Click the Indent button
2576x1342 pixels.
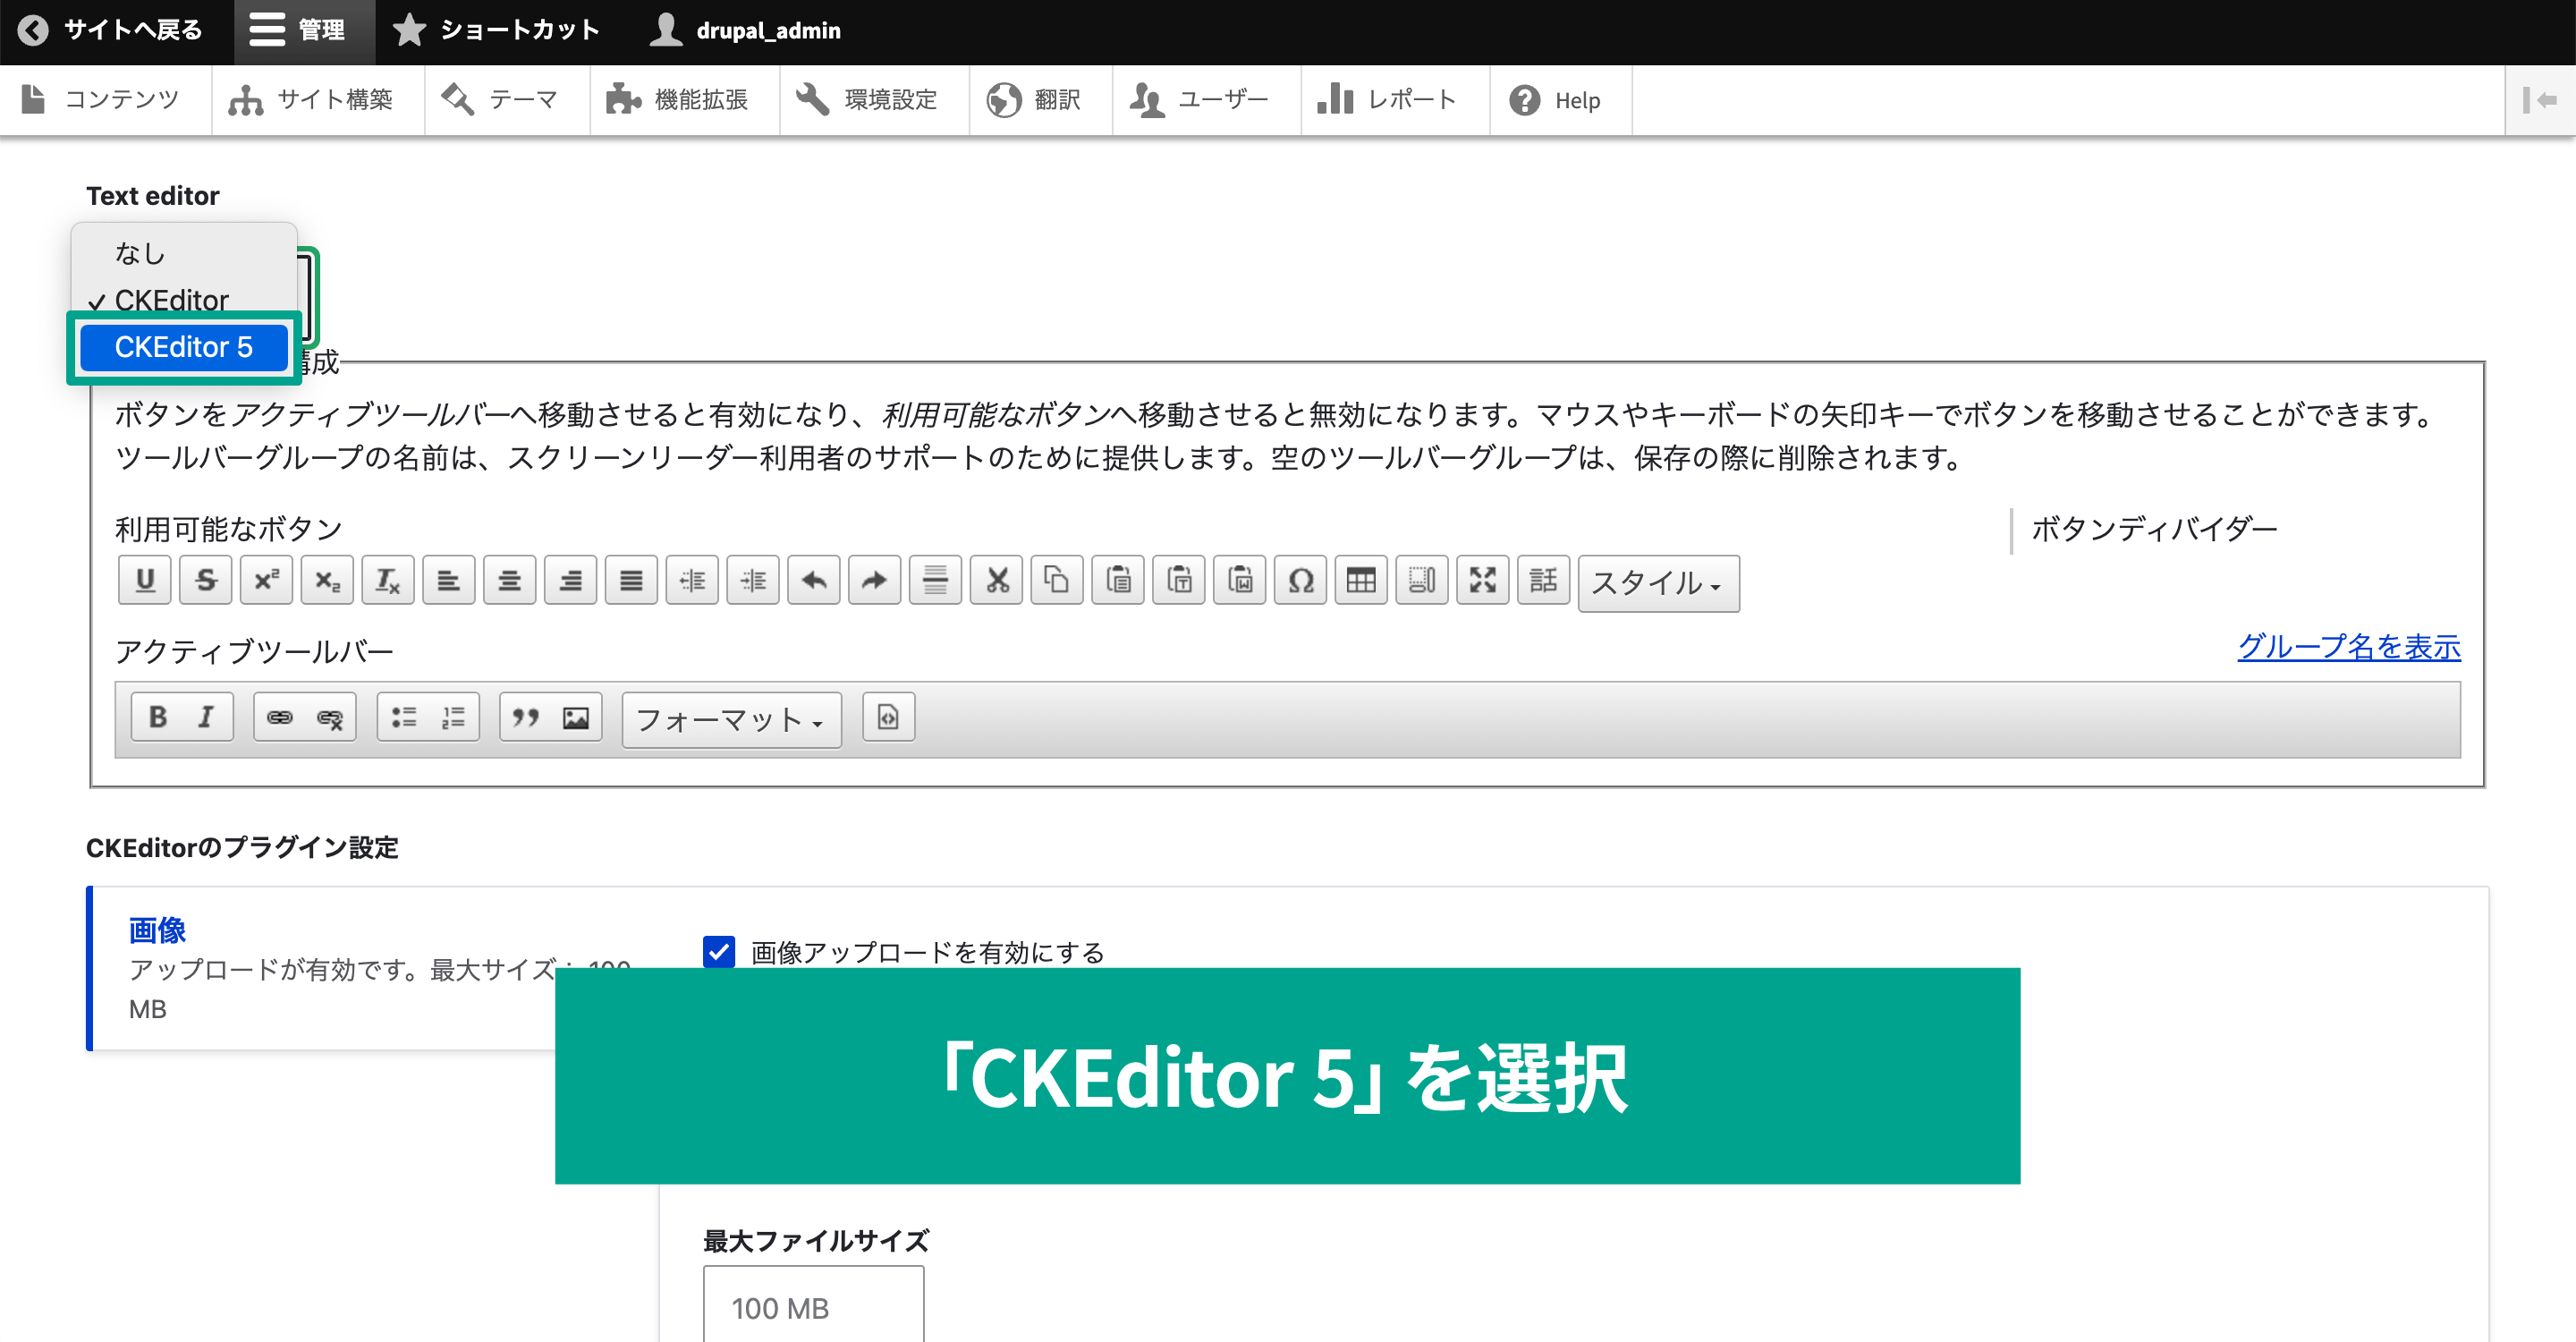click(753, 580)
